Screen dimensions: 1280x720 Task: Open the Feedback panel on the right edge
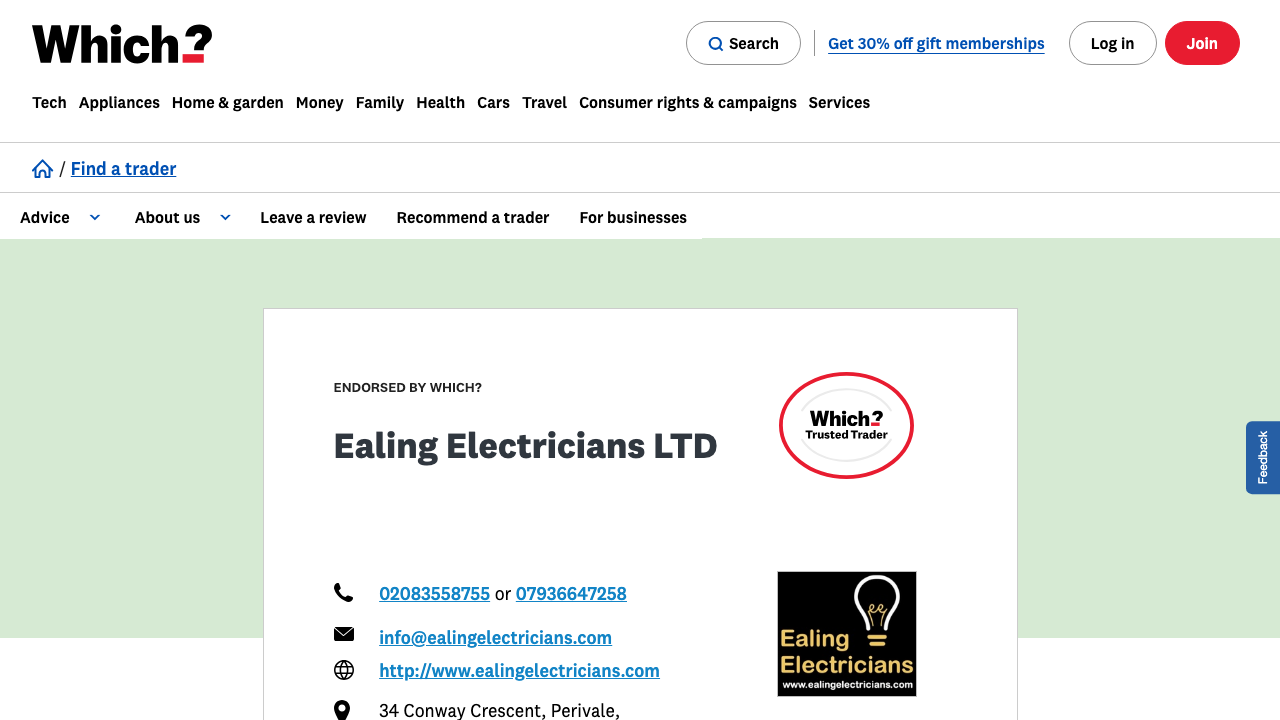[x=1263, y=457]
